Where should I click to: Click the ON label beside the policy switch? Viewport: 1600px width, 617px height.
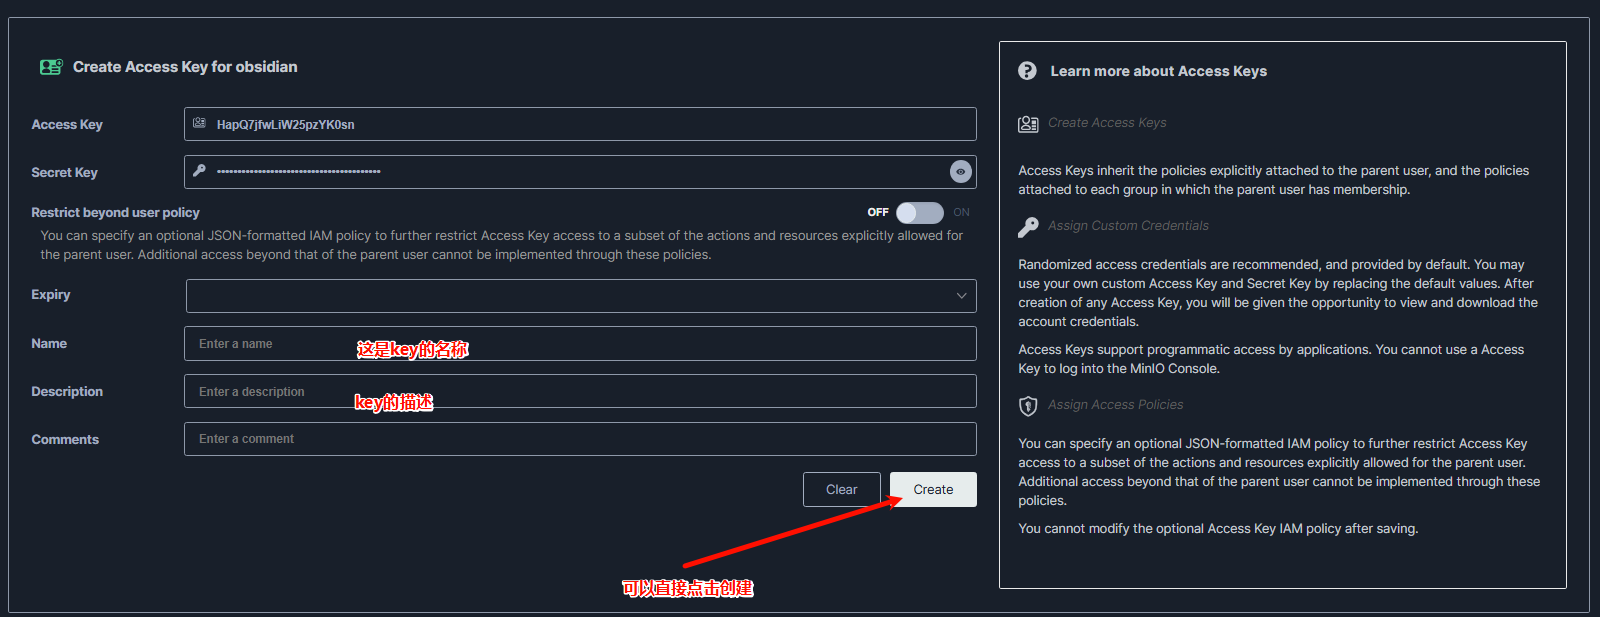pos(961,213)
